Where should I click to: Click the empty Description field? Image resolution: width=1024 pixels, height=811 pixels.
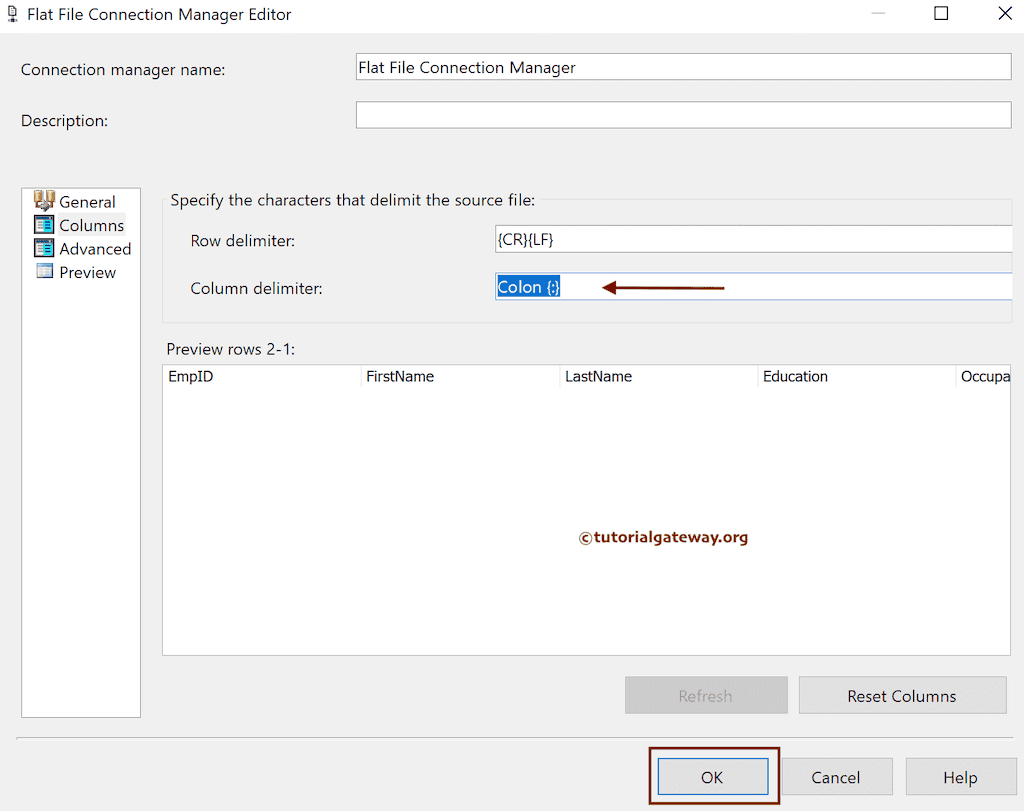click(683, 114)
